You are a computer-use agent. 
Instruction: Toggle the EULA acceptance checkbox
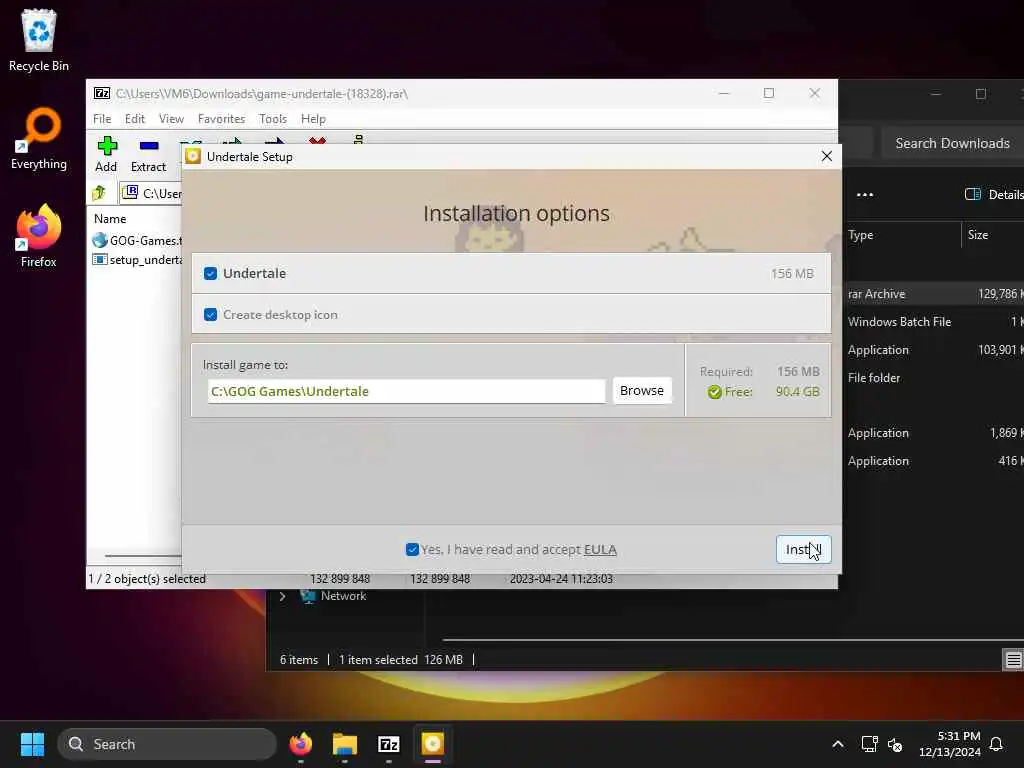[412, 549]
